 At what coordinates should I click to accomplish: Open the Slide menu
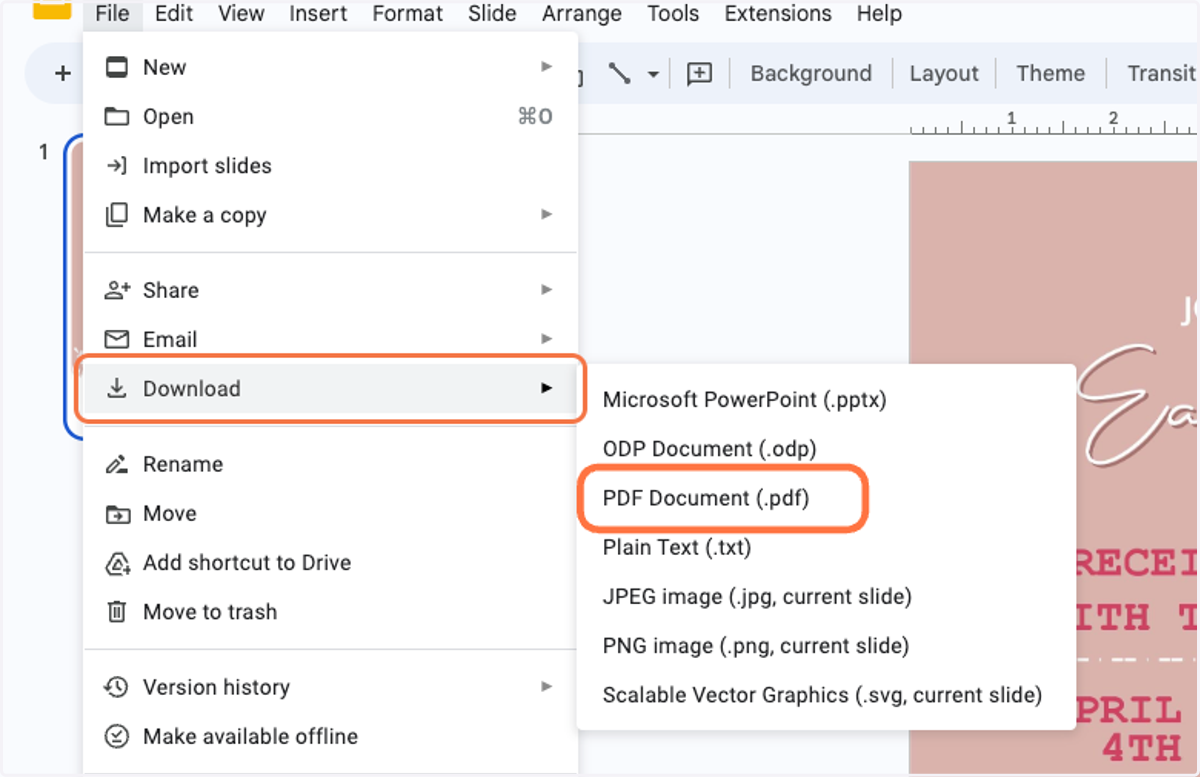click(492, 14)
